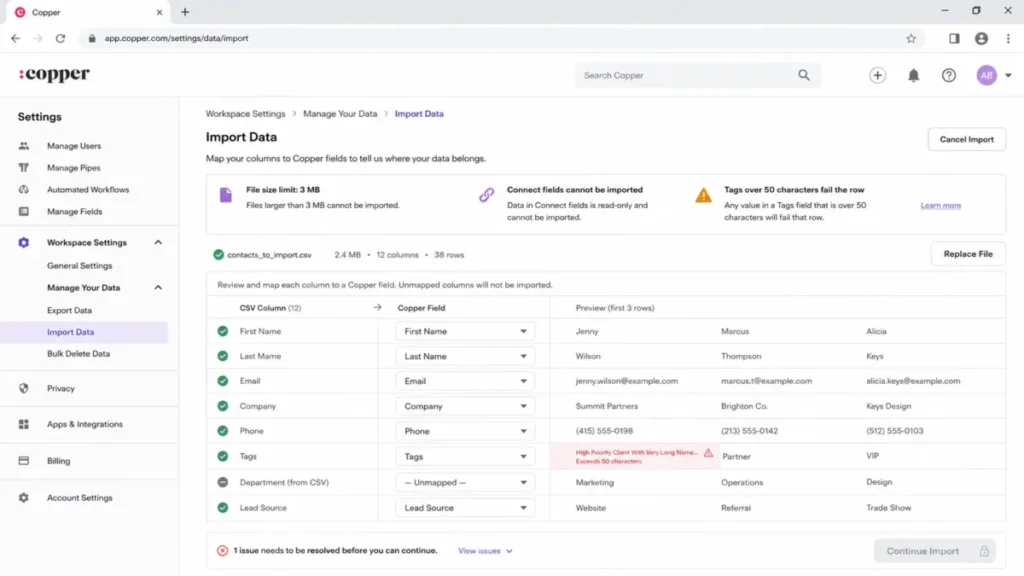The image size is (1024, 576).
Task: Bookmark page with the star icon
Action: 911,39
